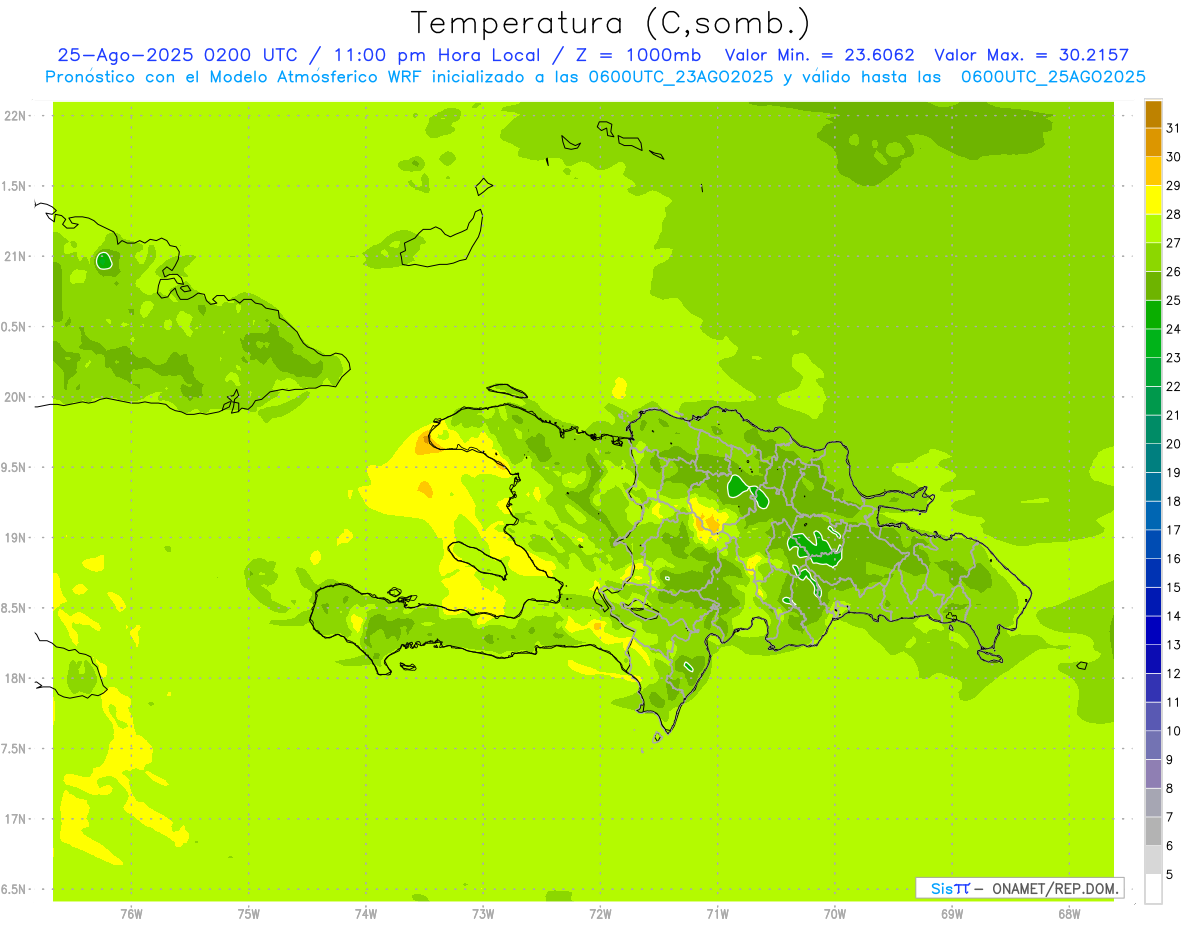The image size is (1200, 927).
Task: Click the 71W longitude label
Action: tap(718, 913)
